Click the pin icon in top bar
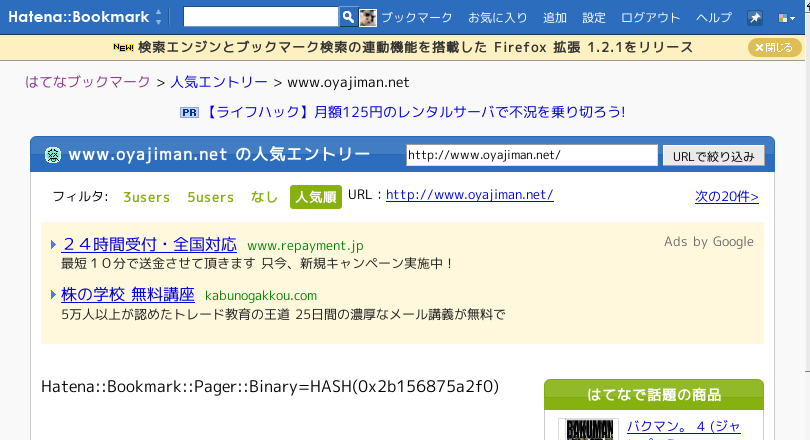810x440 pixels. pyautogui.click(x=755, y=18)
